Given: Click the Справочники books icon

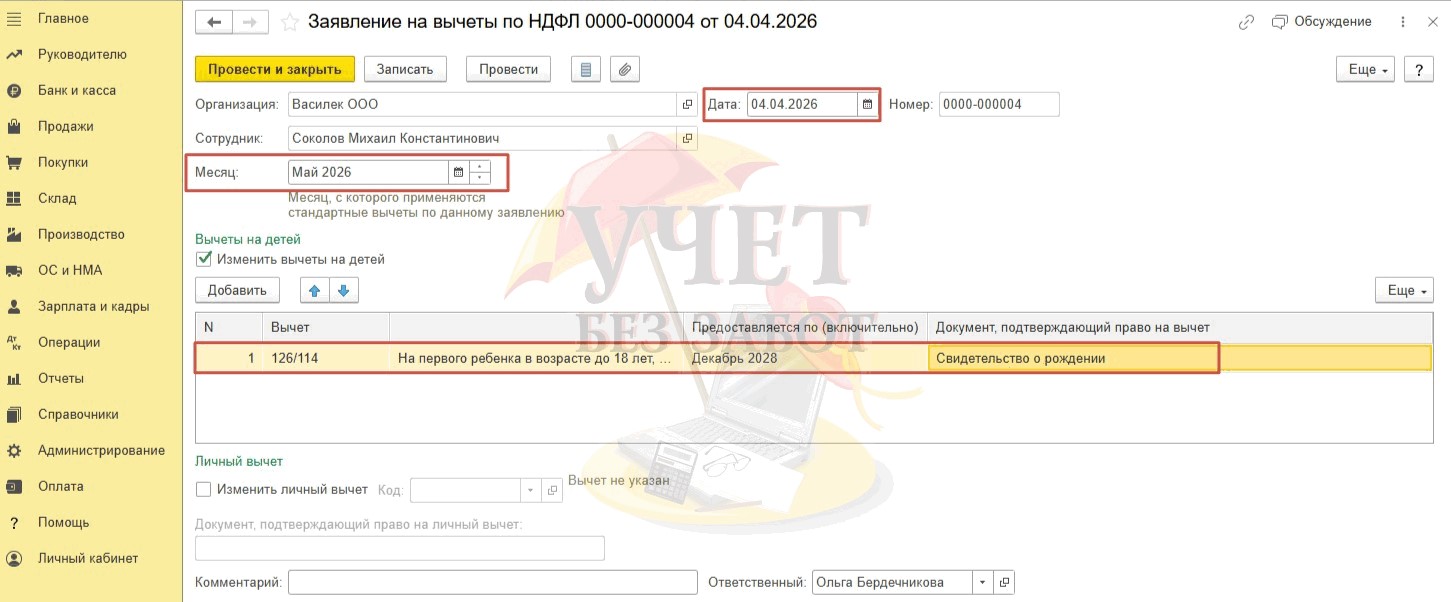Looking at the screenshot, I should pos(14,414).
